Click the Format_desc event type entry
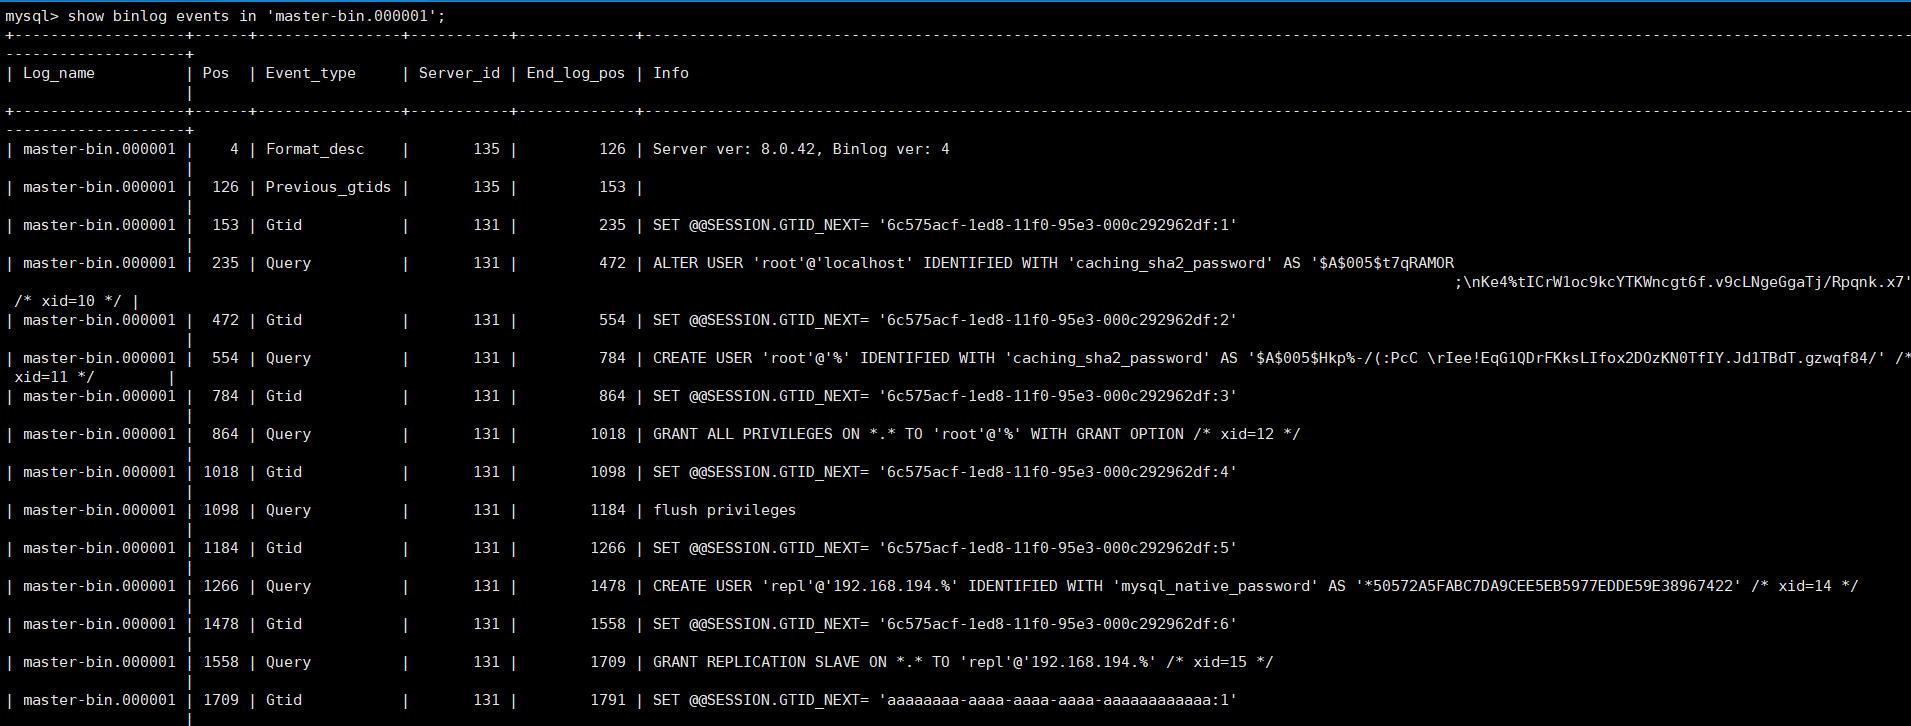 tap(314, 149)
